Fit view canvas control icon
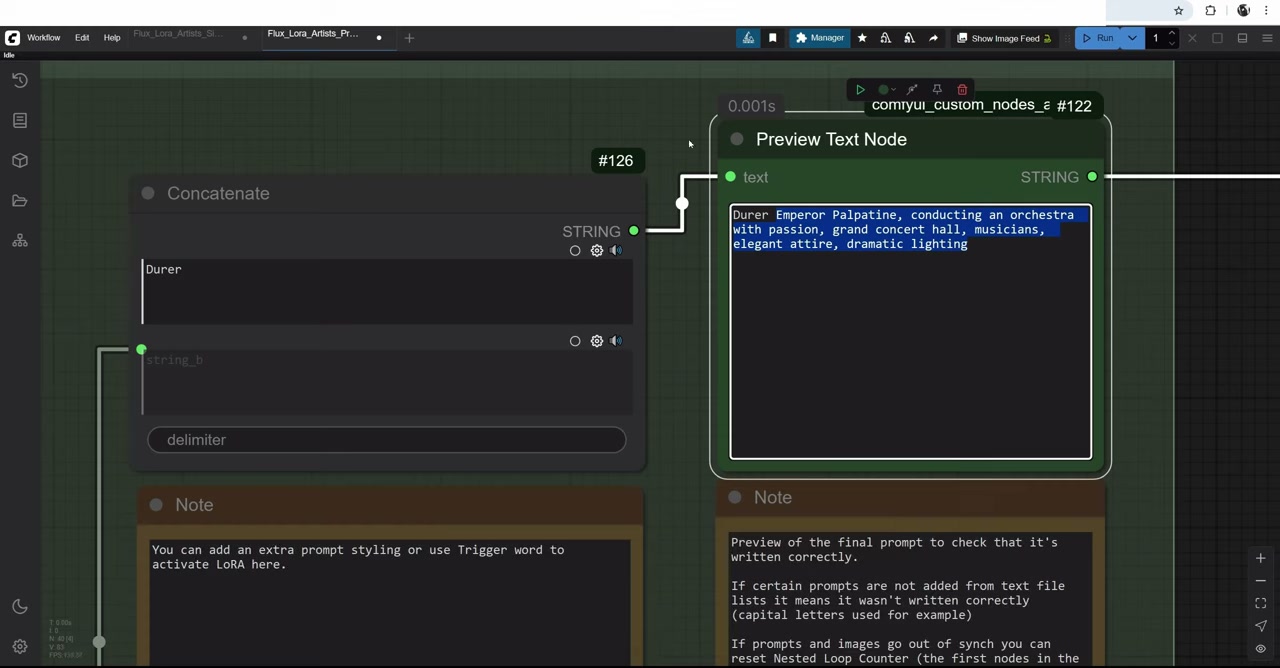This screenshot has width=1280, height=668. pyautogui.click(x=1260, y=603)
